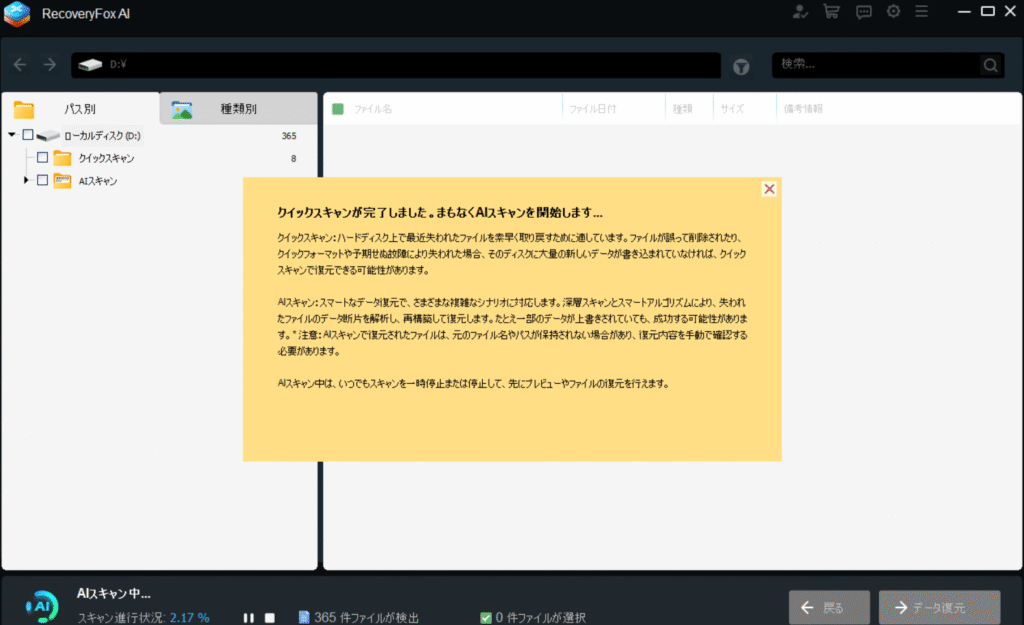This screenshot has width=1024, height=625.
Task: Check the ローカルディスク (D:) checkbox
Action: (28, 135)
